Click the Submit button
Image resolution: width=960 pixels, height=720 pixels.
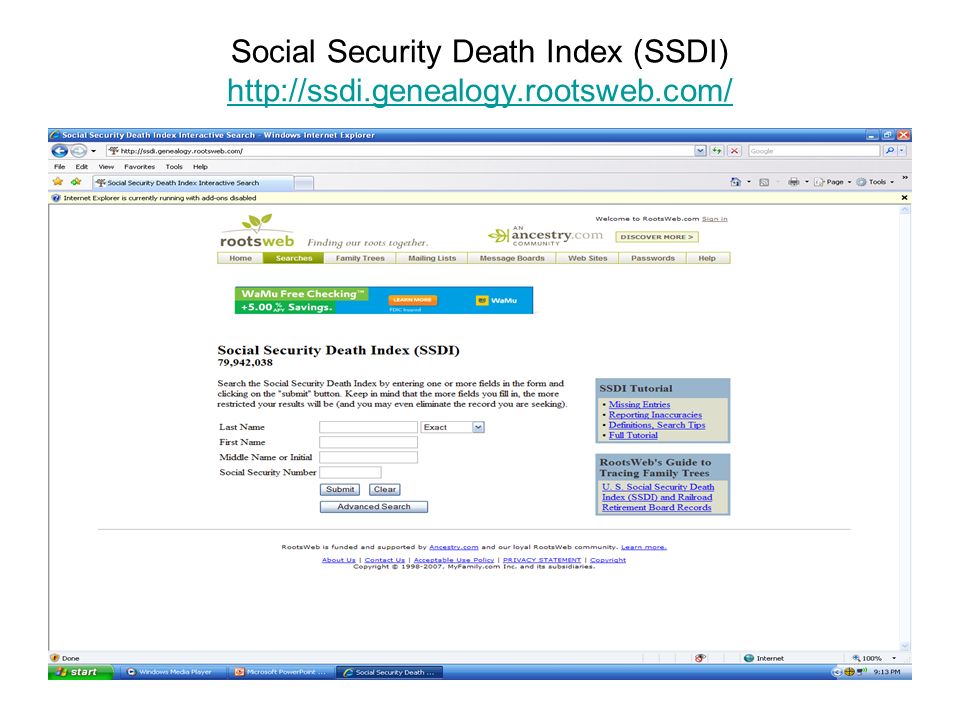(340, 490)
